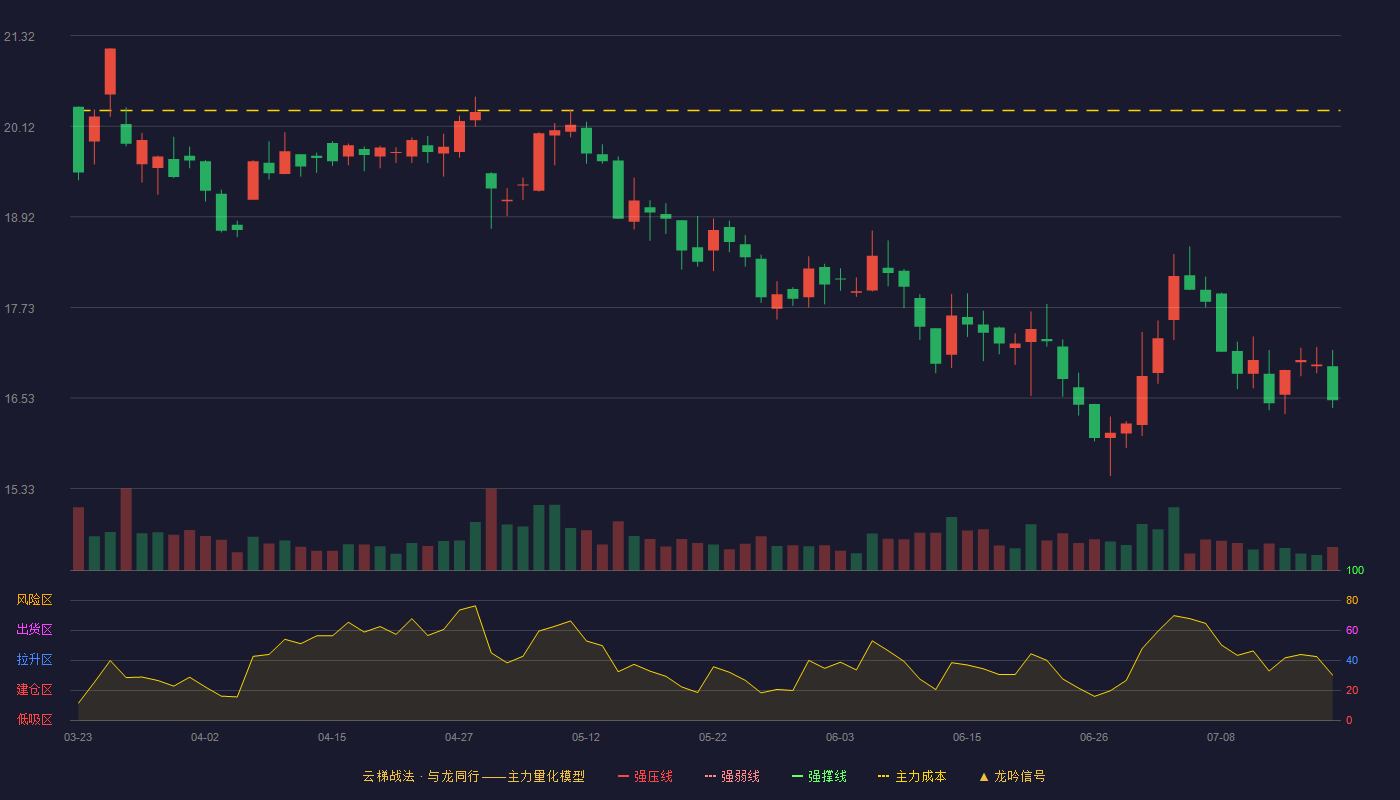Toggle the 强弱线 legend entry
This screenshot has height=800, width=1400.
[x=732, y=776]
